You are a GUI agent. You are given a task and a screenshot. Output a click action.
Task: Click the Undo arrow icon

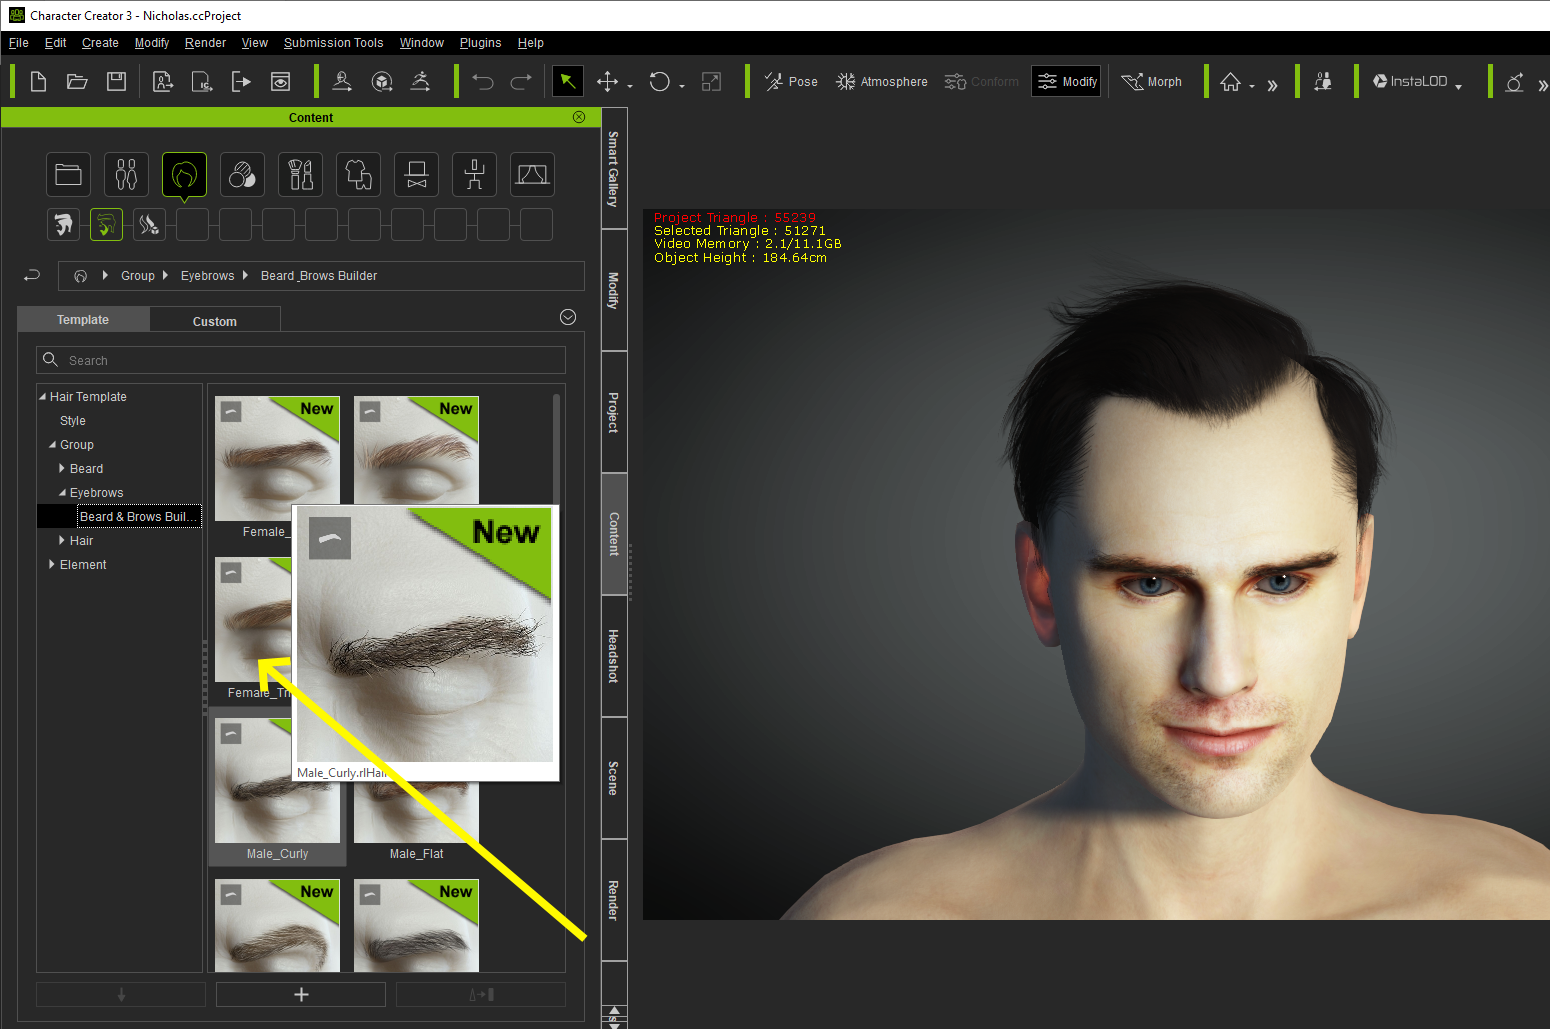pyautogui.click(x=483, y=82)
